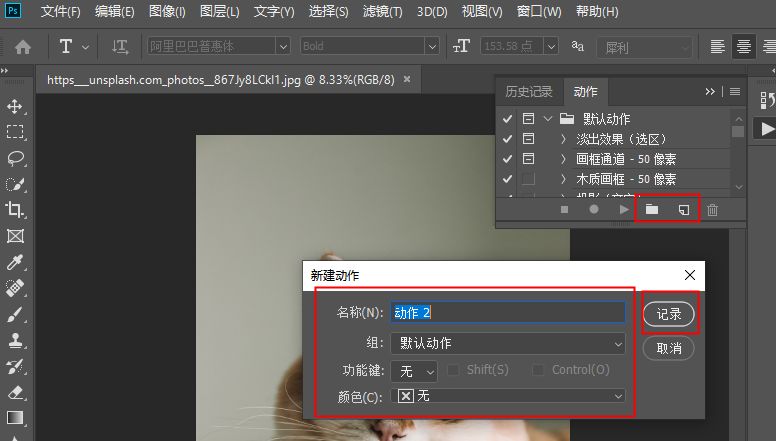776x441 pixels.
Task: Click the 取消 button
Action: [x=669, y=348]
